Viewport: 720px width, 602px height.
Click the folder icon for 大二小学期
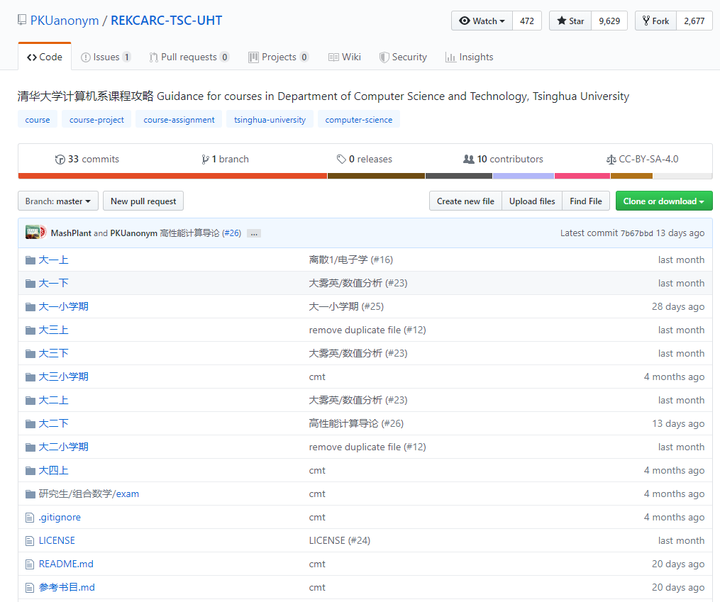click(30, 448)
